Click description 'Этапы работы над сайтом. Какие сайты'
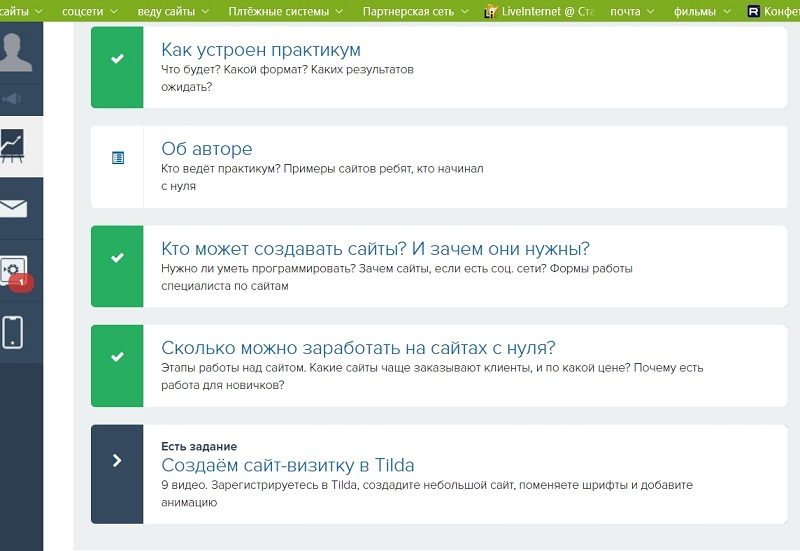 pyautogui.click(x=432, y=376)
